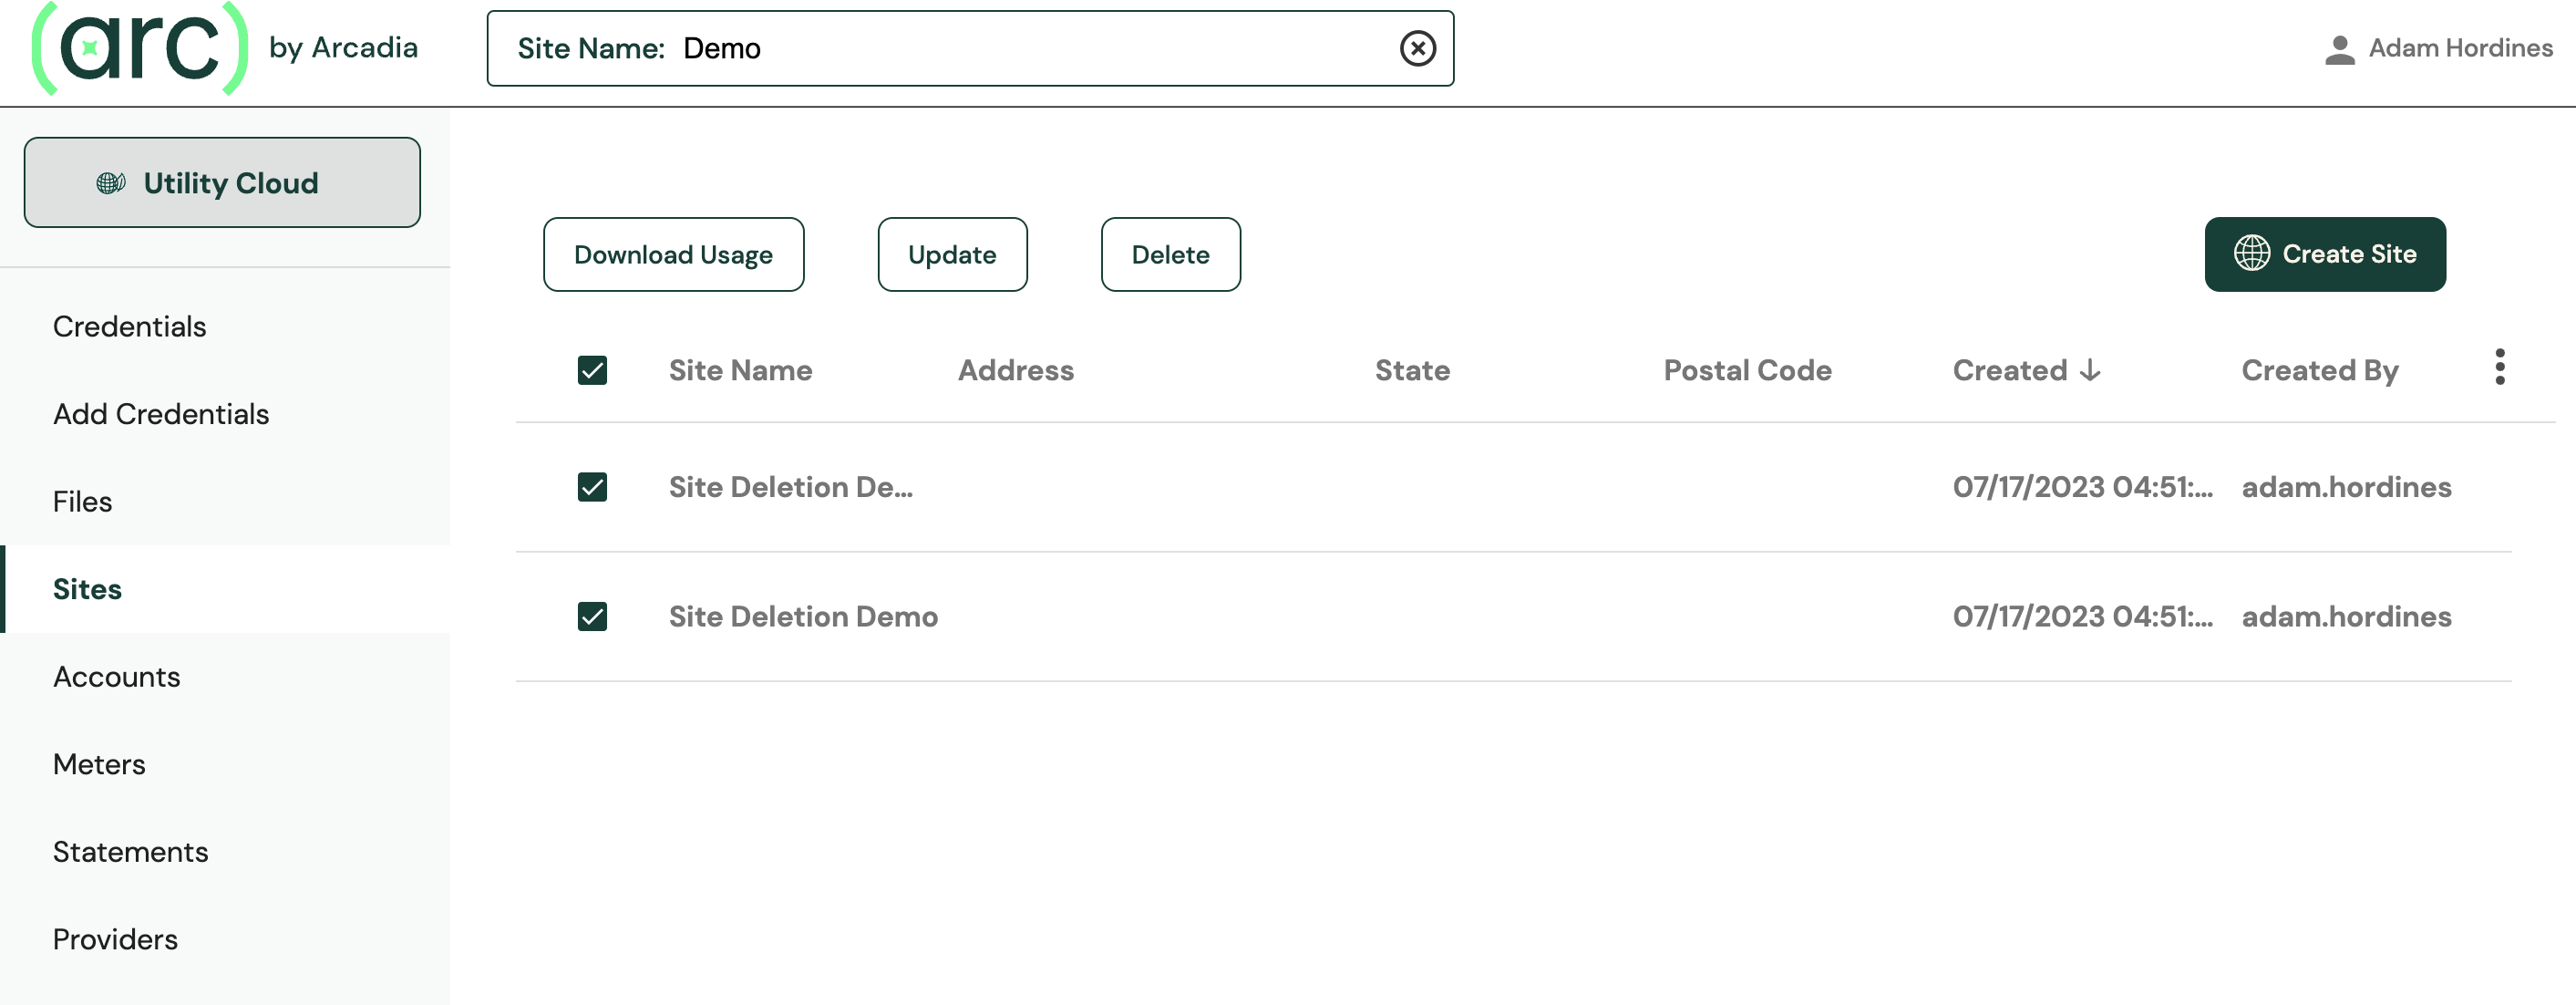Image resolution: width=2576 pixels, height=1005 pixels.
Task: Open the Statements page in sidebar
Action: pyautogui.click(x=131, y=852)
